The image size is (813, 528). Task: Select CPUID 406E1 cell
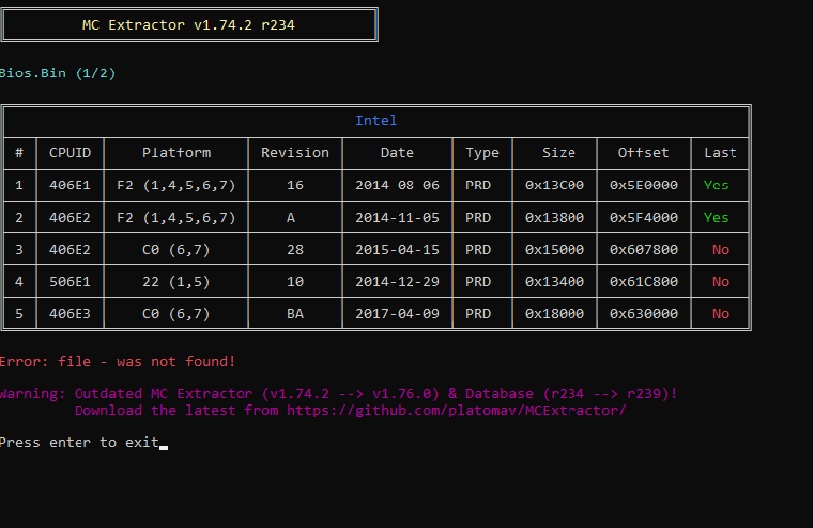pyautogui.click(x=70, y=185)
